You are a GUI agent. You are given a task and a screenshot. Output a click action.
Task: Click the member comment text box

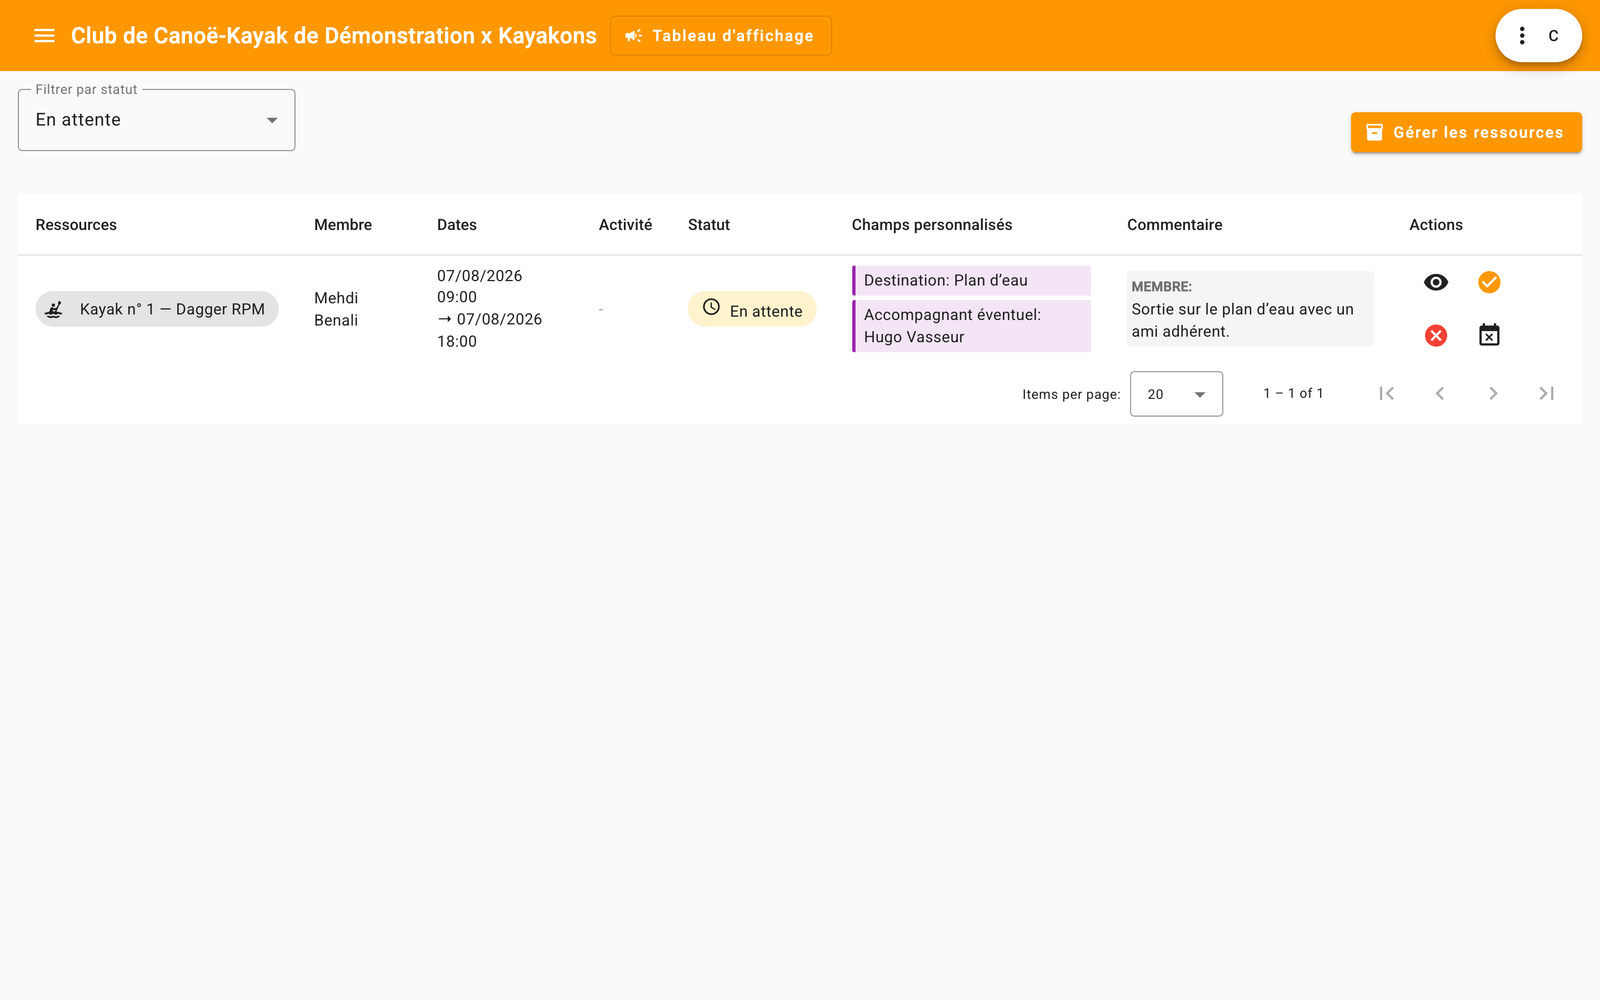tap(1250, 309)
